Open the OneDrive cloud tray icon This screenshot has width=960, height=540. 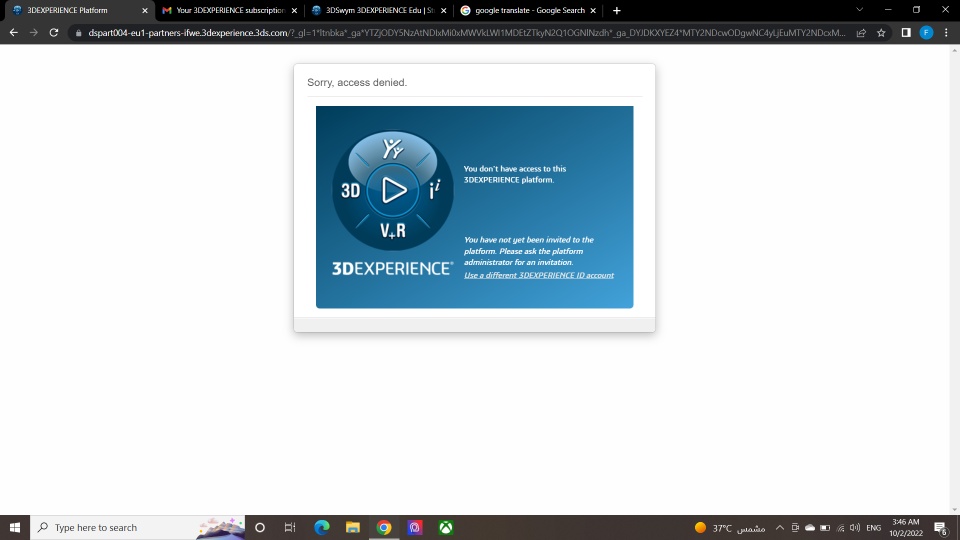[809, 528]
